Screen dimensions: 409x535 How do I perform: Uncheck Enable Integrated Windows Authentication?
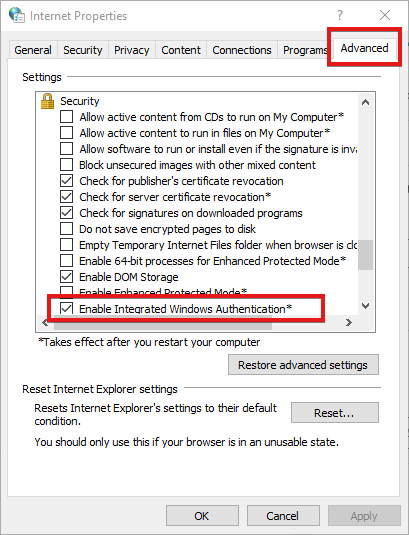tap(66, 309)
